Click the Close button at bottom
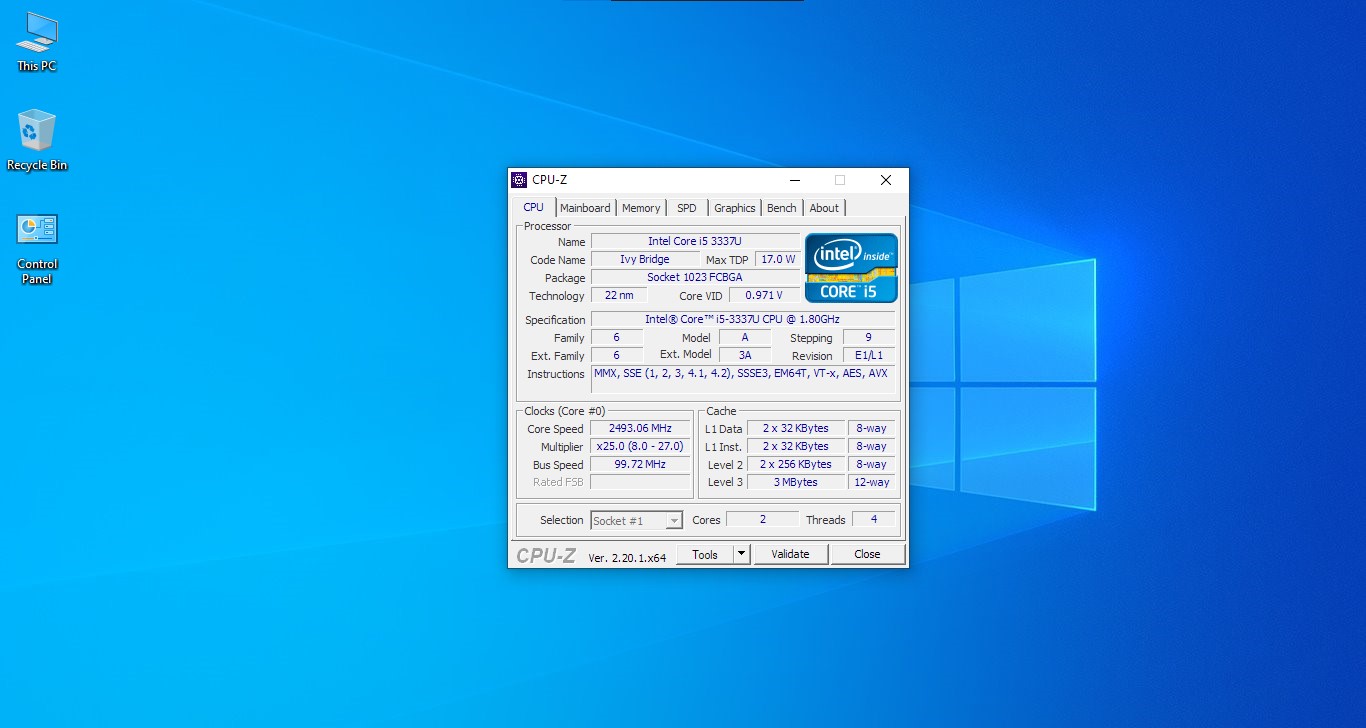 (867, 554)
